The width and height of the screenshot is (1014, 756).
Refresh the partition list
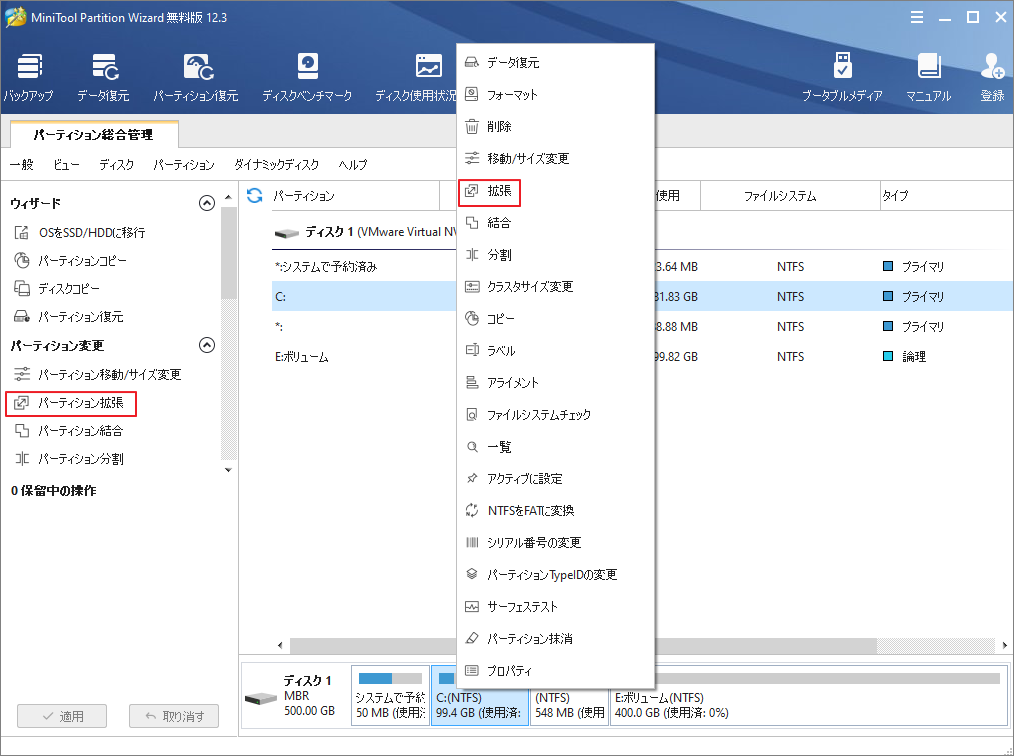pos(255,195)
